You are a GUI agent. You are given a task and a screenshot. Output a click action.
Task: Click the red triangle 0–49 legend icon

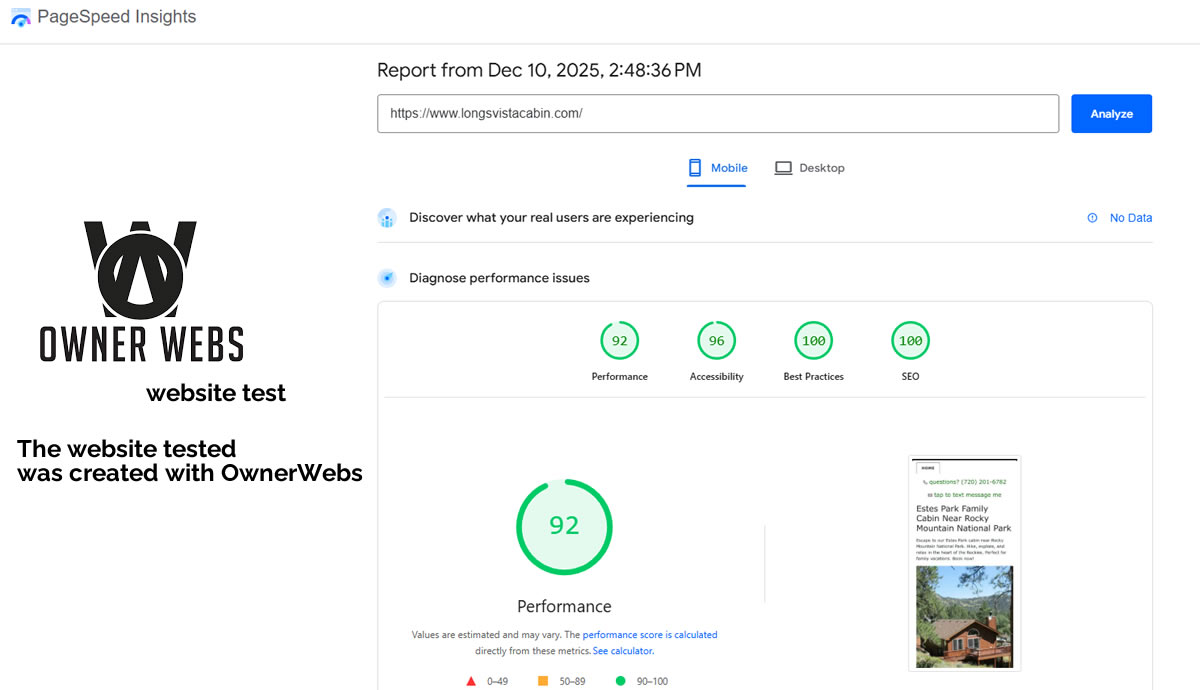tap(471, 681)
